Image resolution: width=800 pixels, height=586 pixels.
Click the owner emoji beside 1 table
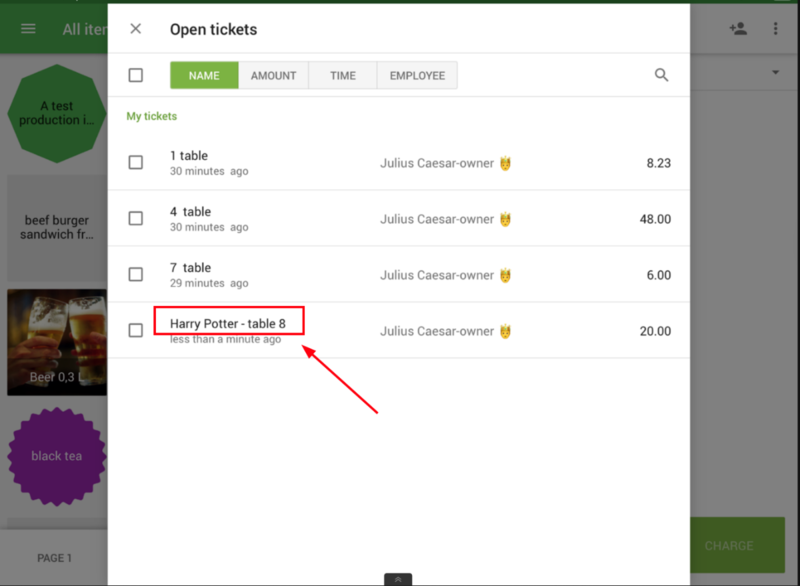coord(506,163)
